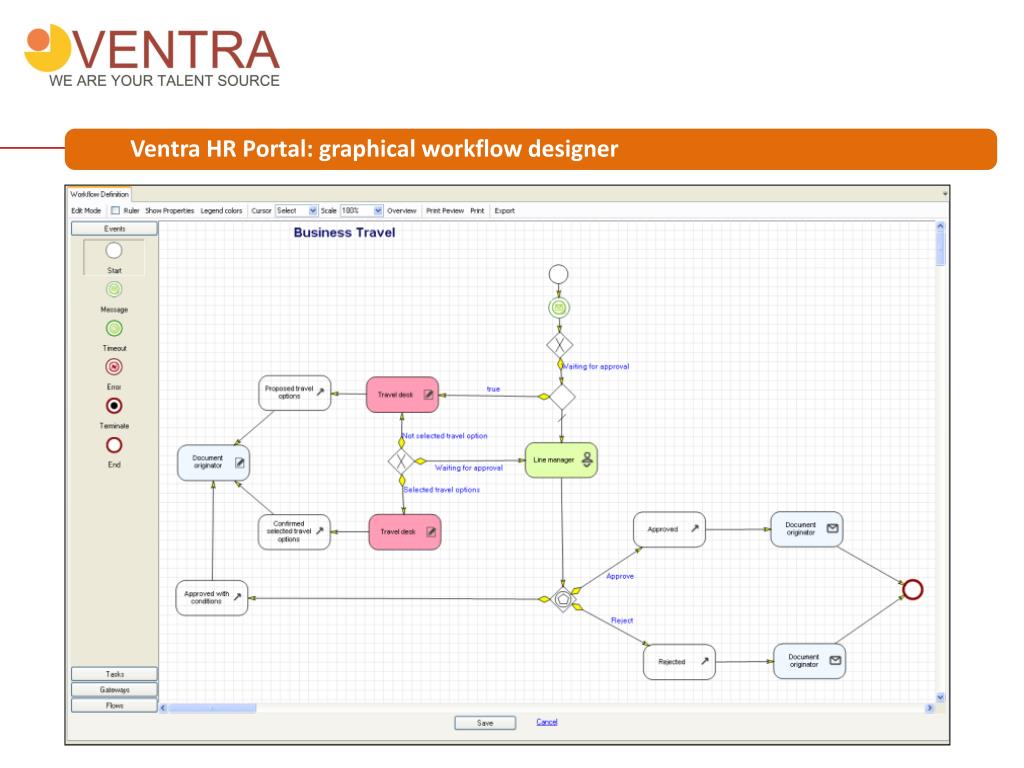Click the X gateway left of Line manager
1024x768 pixels.
(x=401, y=461)
